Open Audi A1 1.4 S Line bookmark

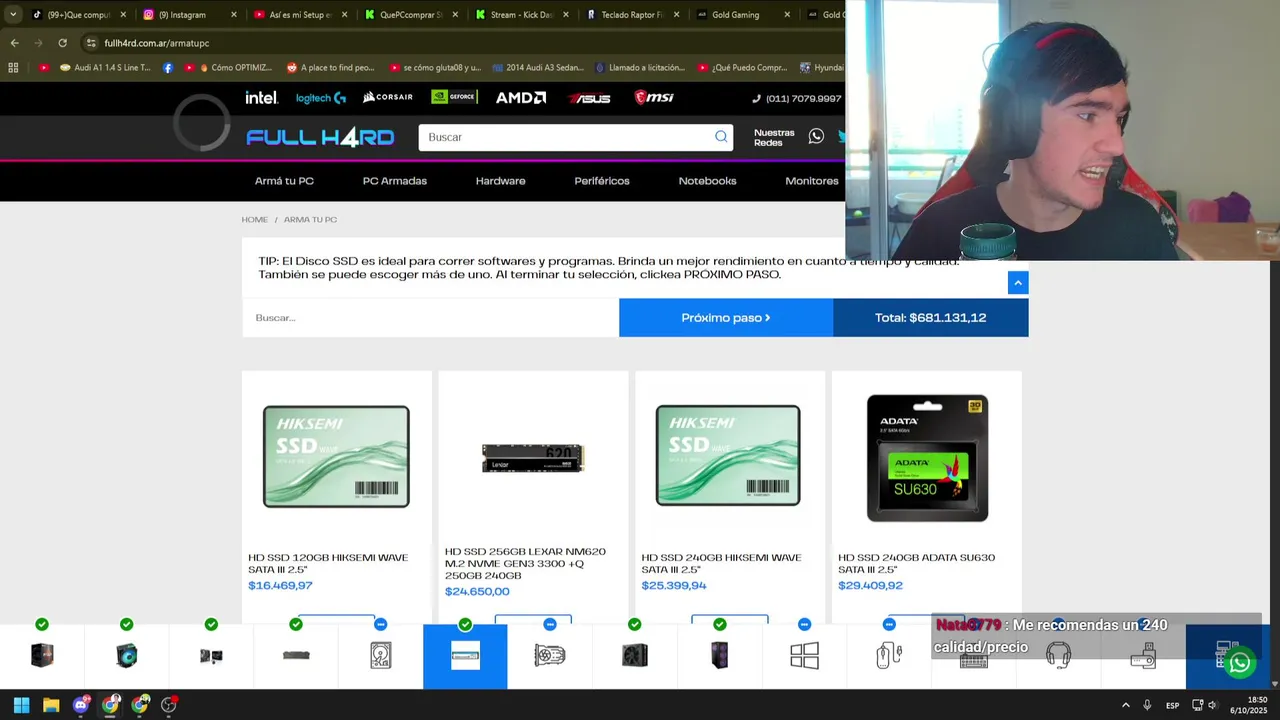[104, 68]
